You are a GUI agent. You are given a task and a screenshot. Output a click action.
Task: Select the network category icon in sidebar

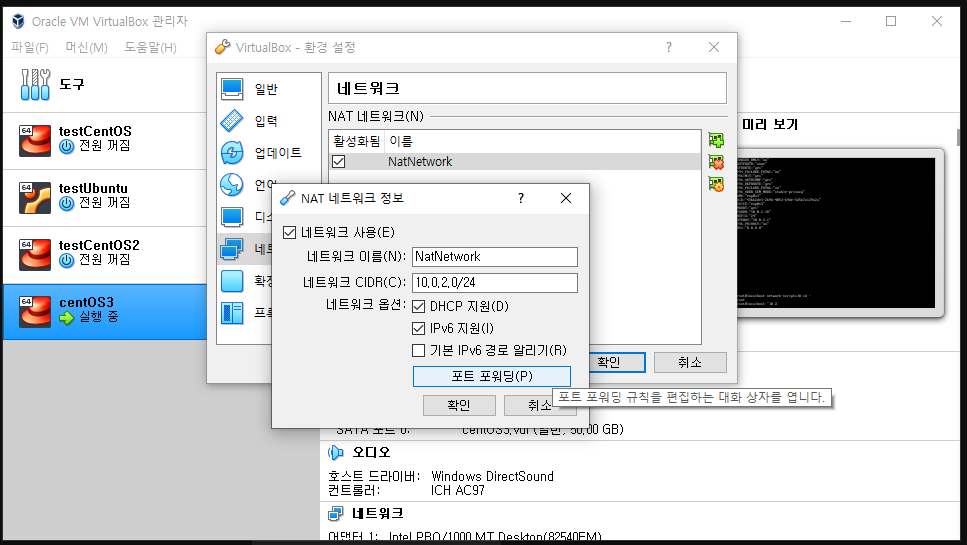coord(232,248)
